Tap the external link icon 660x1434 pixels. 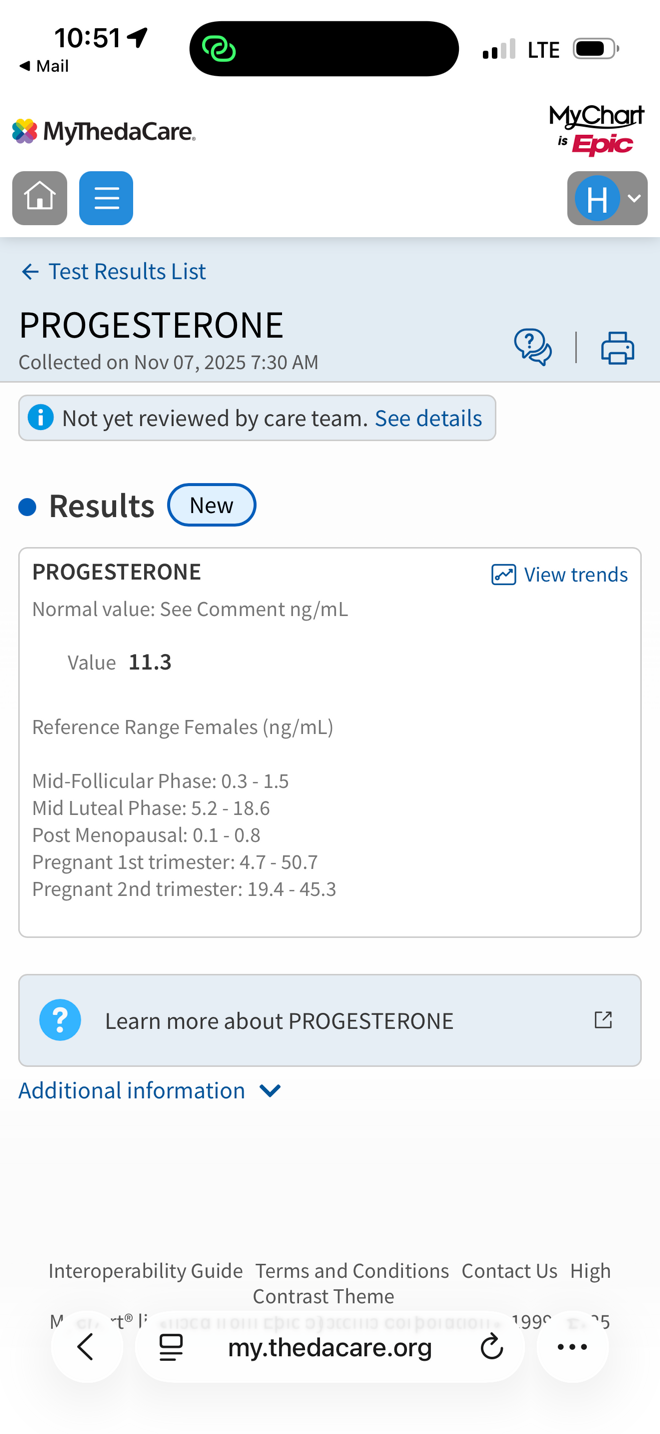point(603,1020)
